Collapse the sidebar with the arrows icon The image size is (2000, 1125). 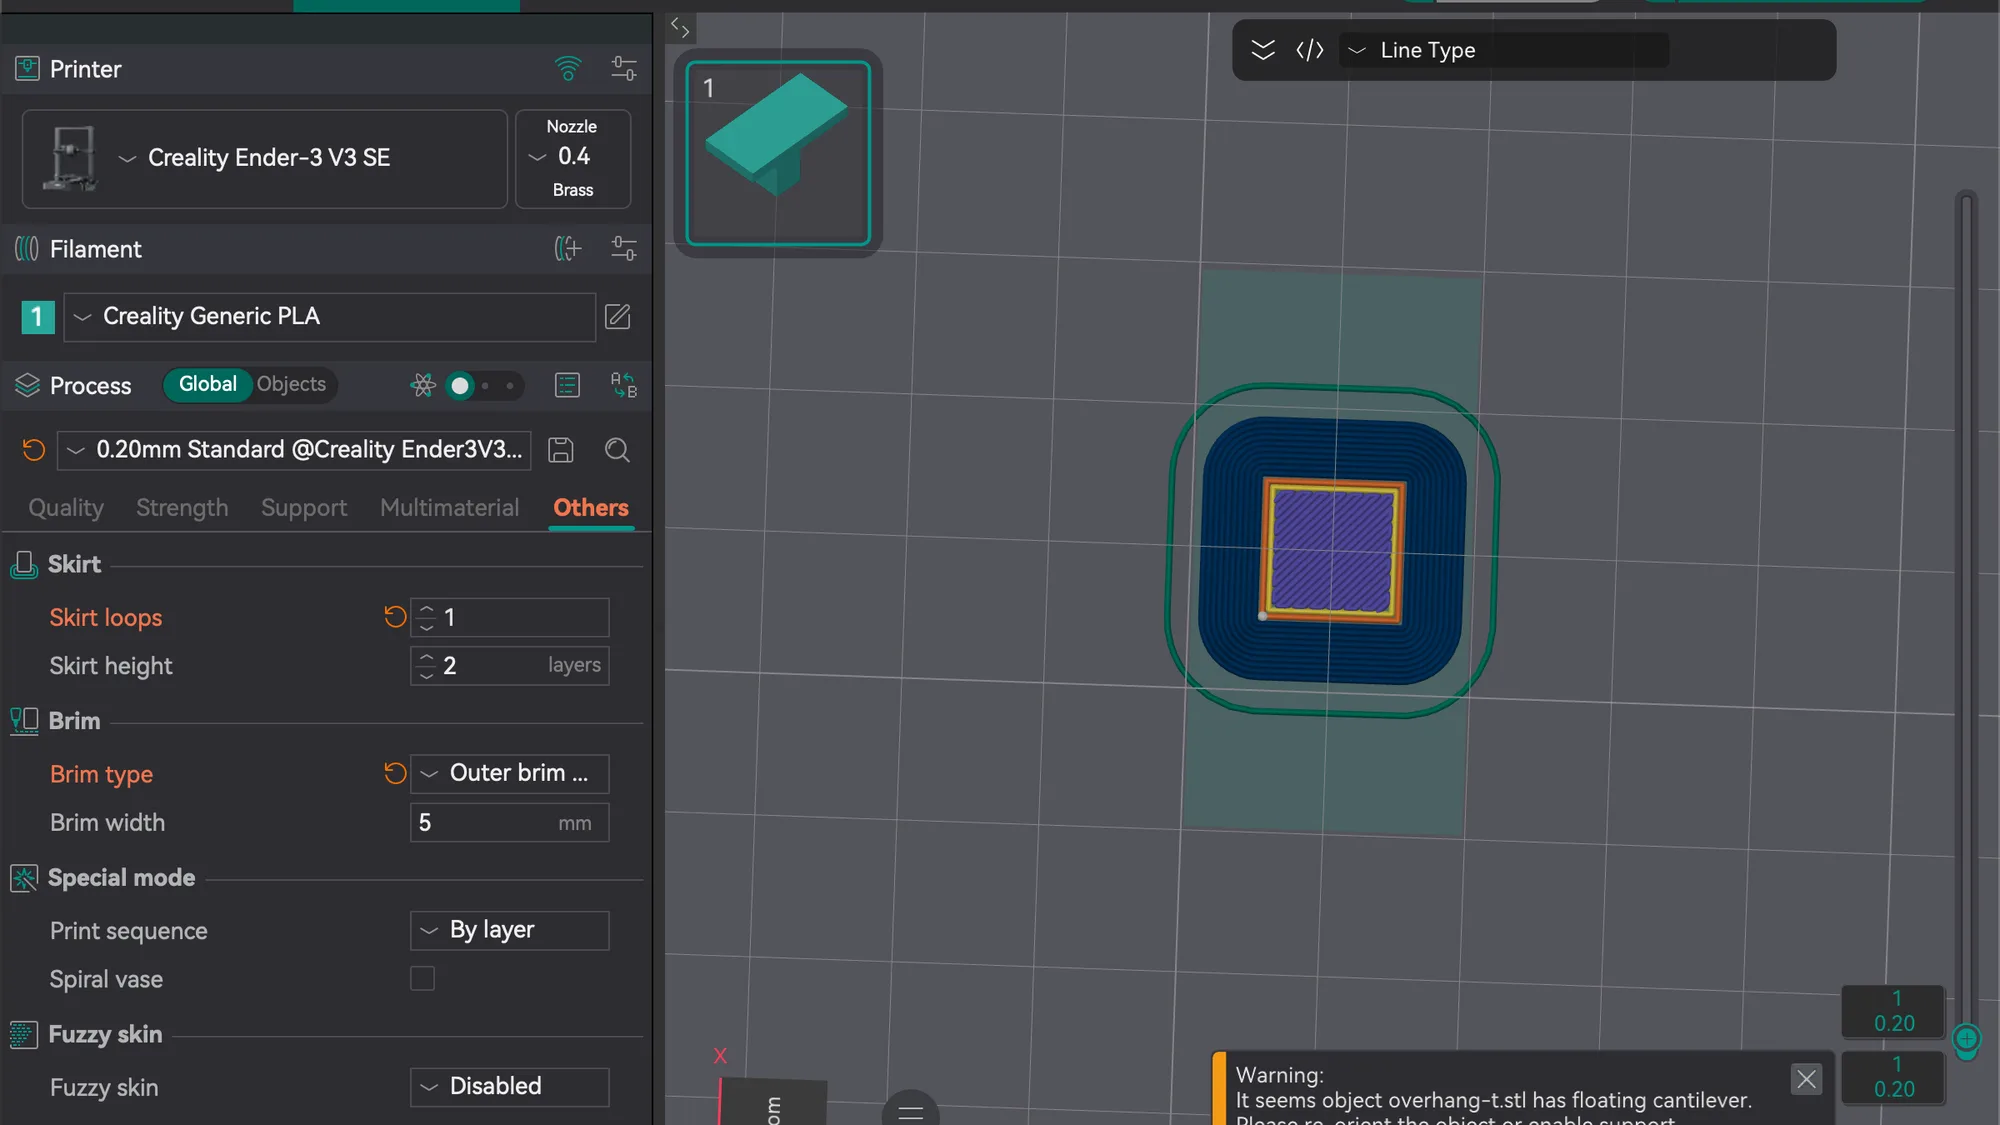point(680,27)
